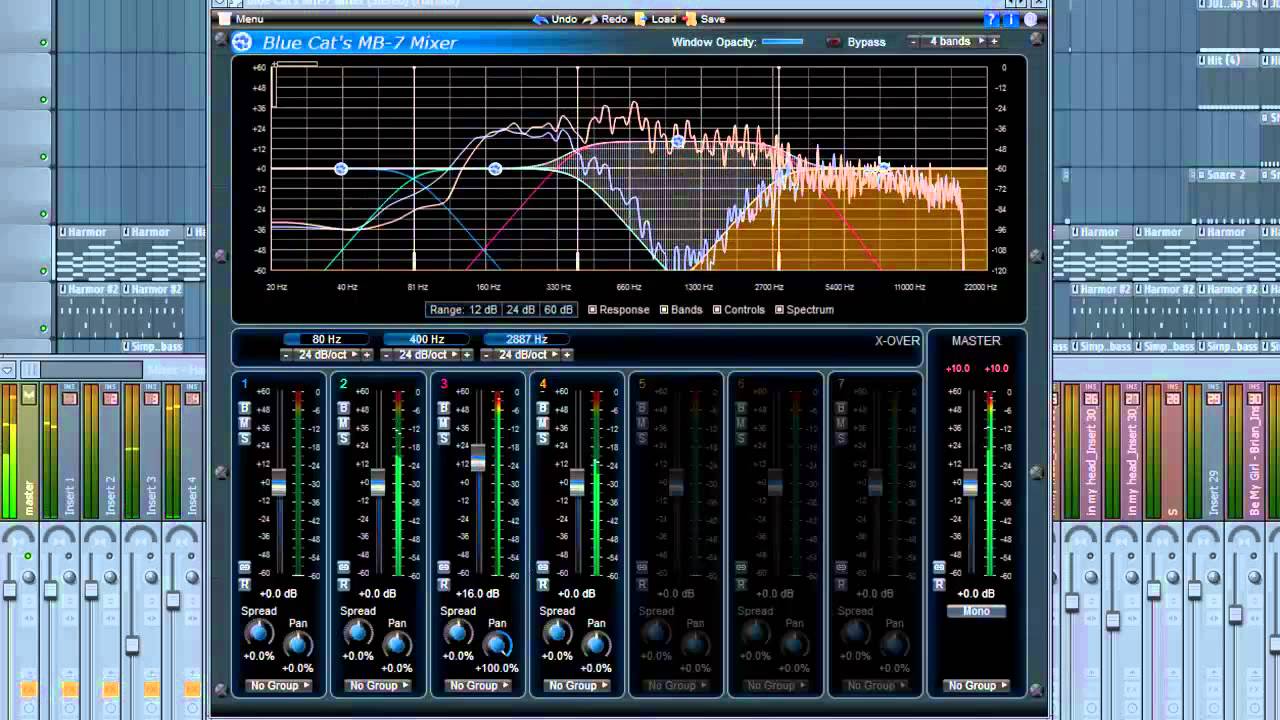The width and height of the screenshot is (1280, 720).
Task: Bypass band 3 using B button
Action: (x=444, y=408)
